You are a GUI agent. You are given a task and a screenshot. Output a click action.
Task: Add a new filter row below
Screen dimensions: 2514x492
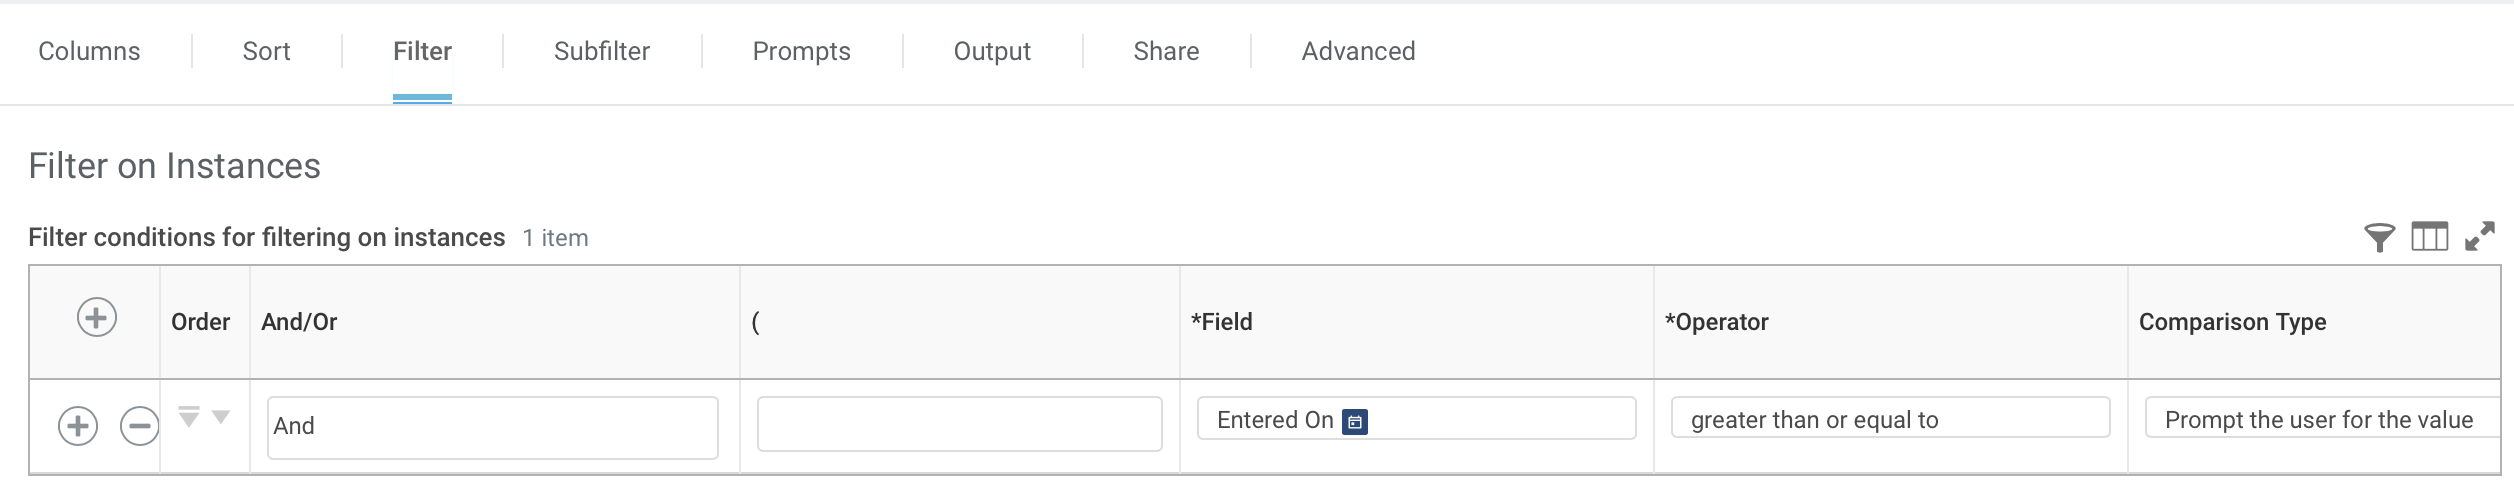tap(78, 426)
